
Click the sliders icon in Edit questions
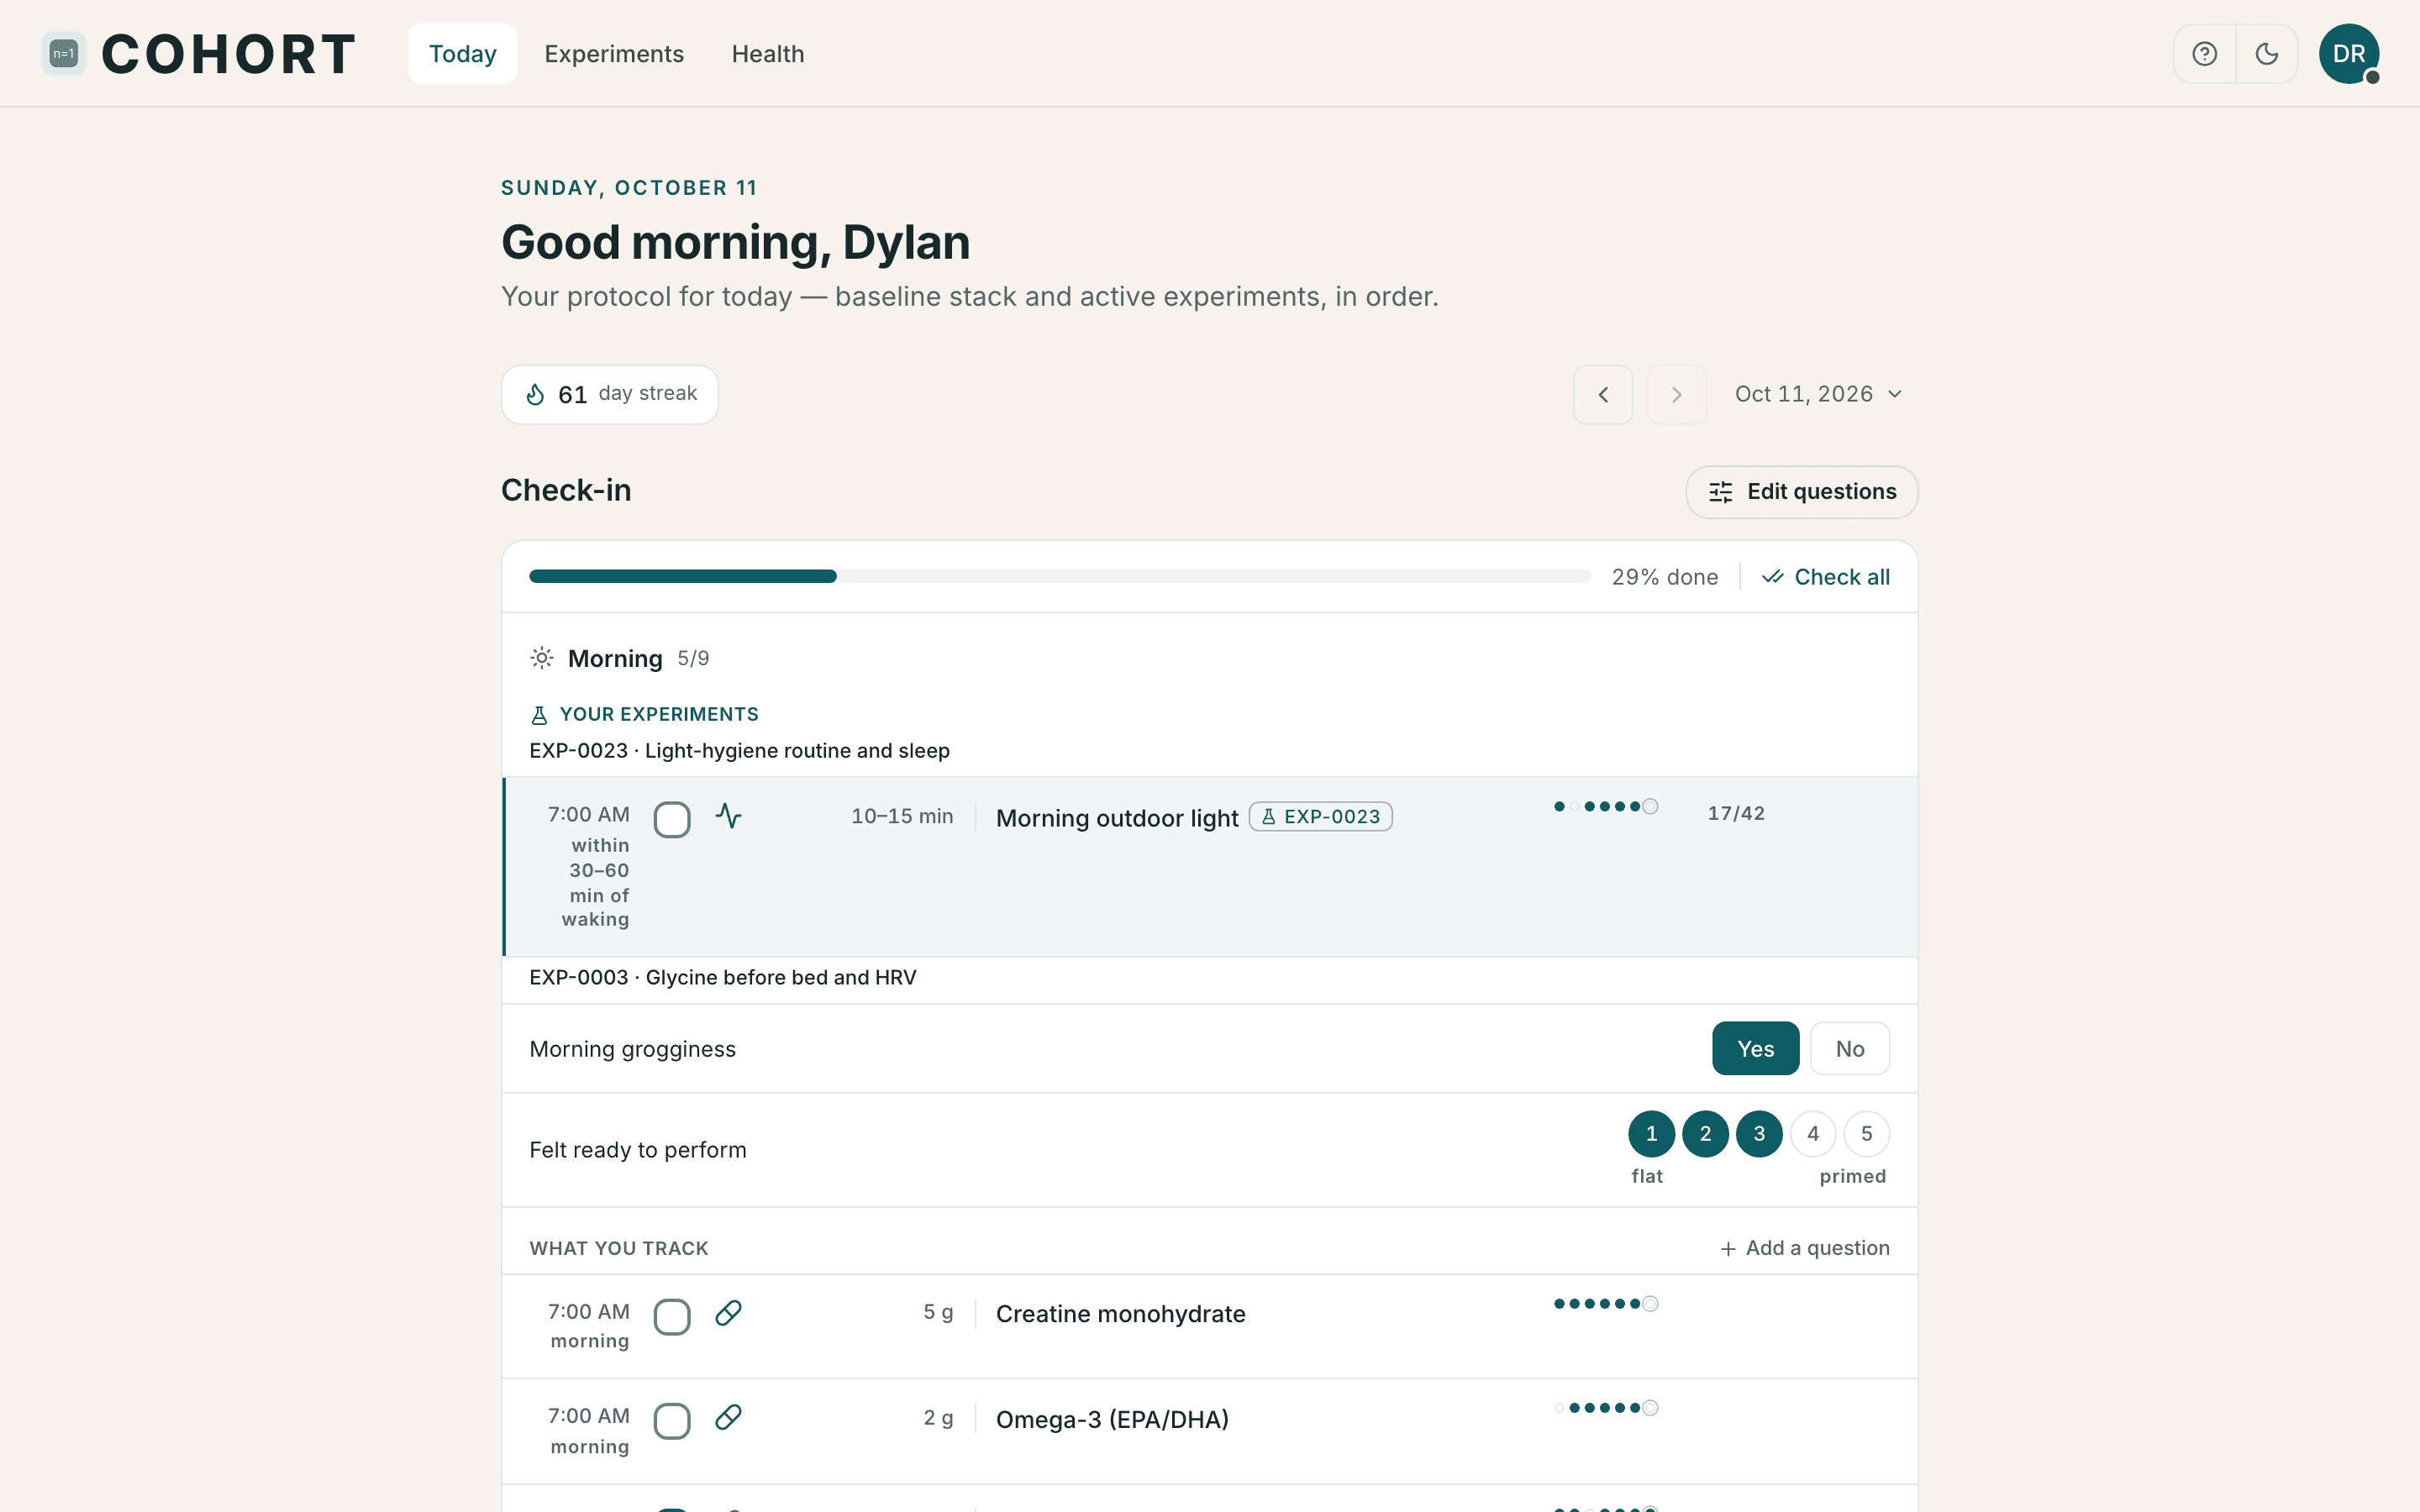[1720, 492]
